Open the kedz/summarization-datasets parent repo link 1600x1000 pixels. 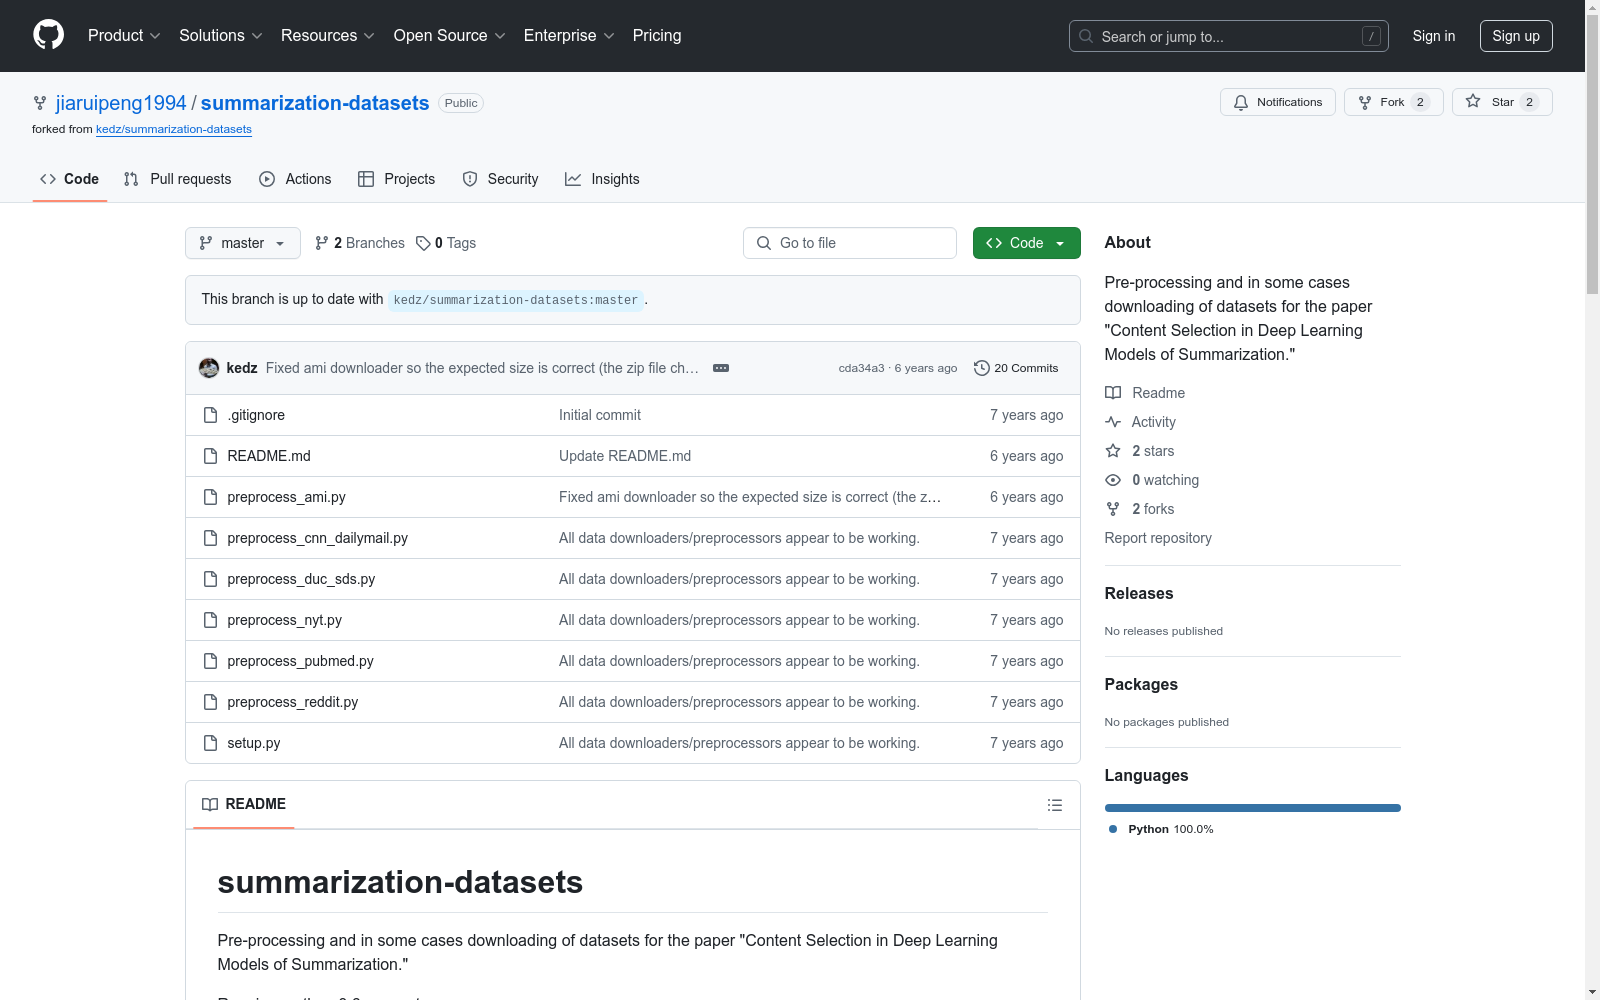174,129
